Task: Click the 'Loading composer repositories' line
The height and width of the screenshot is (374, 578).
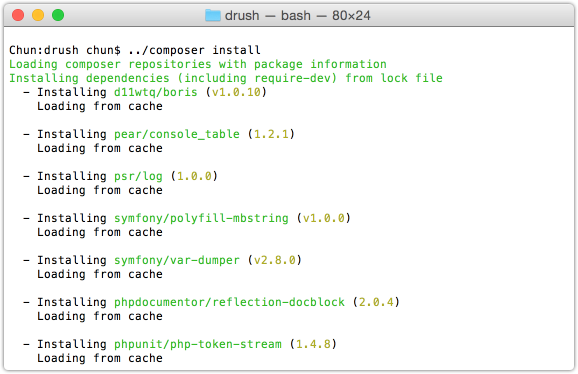Action: pyautogui.click(x=198, y=64)
